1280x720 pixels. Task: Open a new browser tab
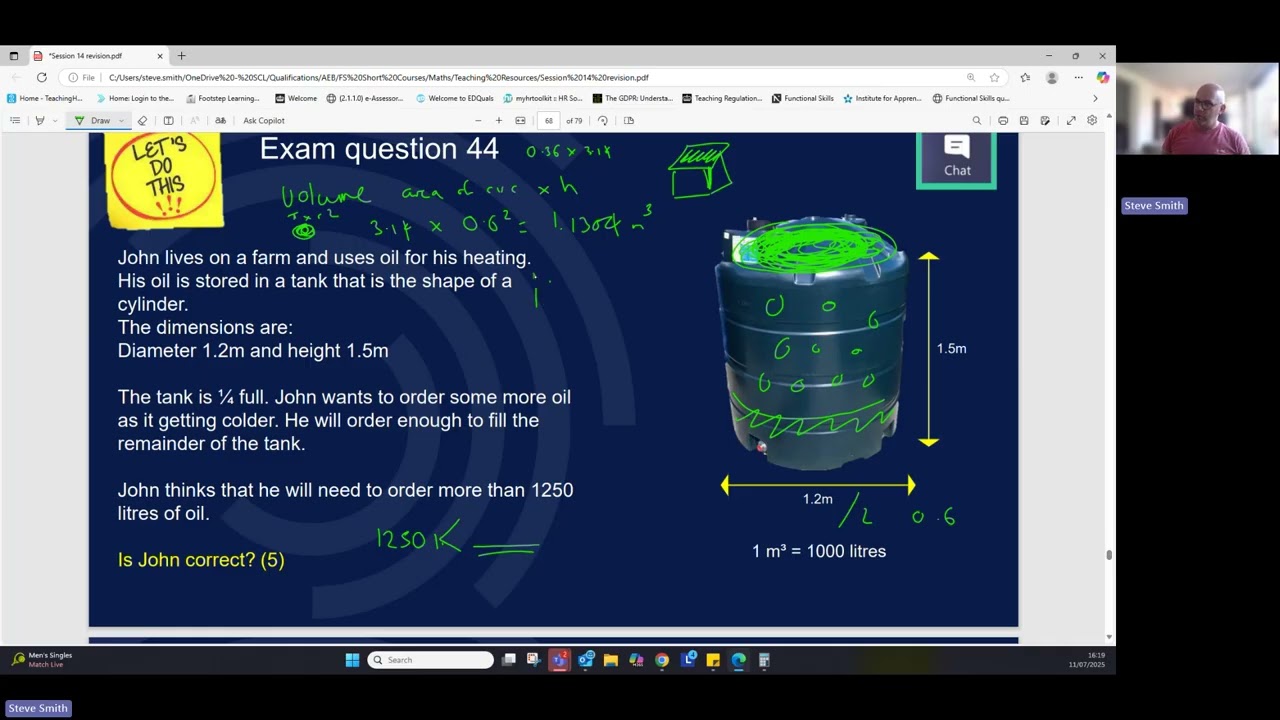point(181,56)
